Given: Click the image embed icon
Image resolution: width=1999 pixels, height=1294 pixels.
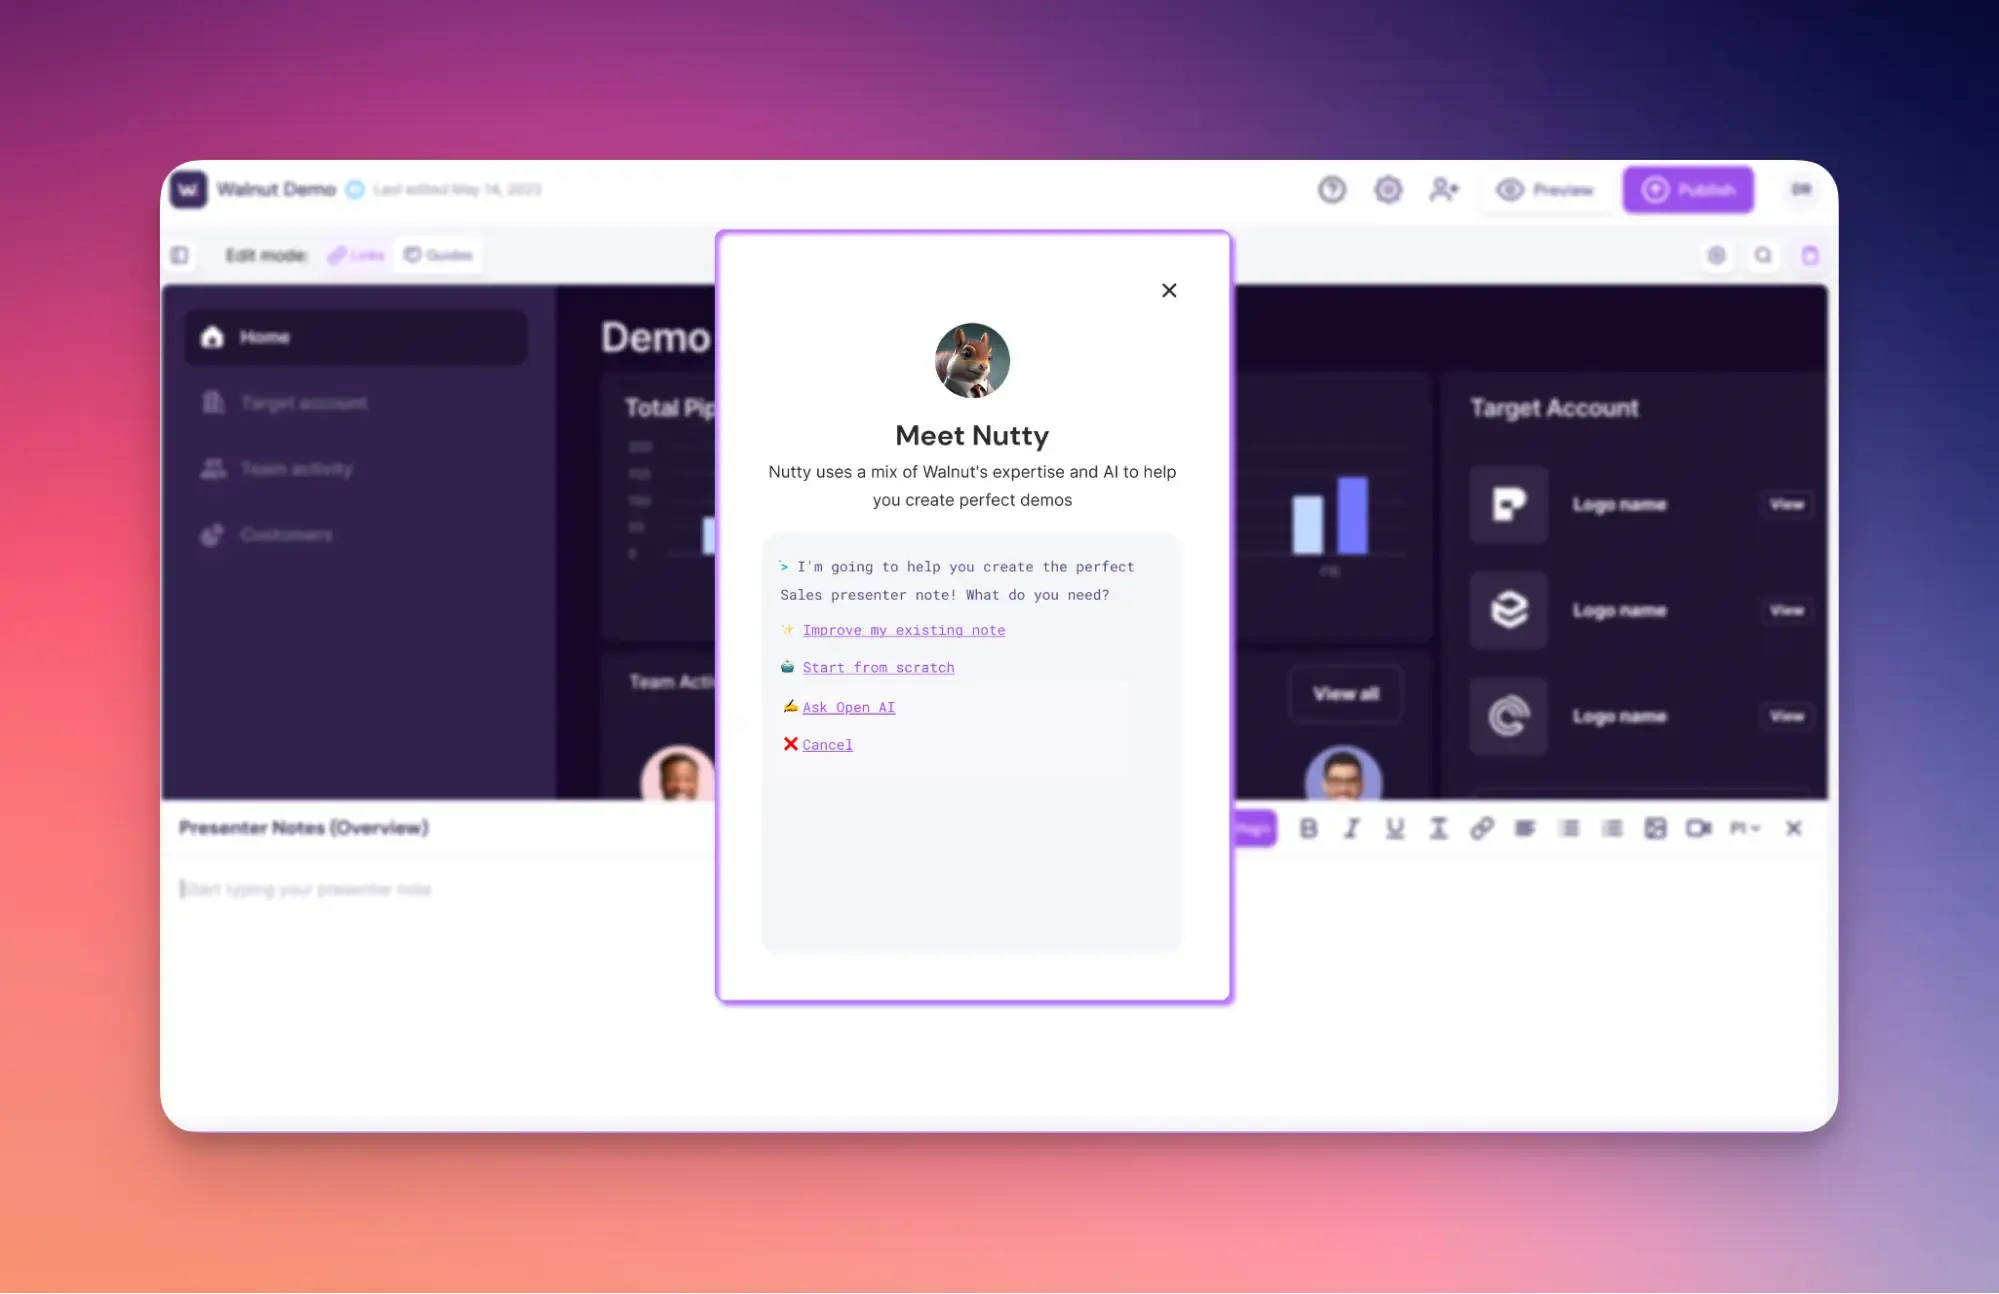Looking at the screenshot, I should 1654,828.
